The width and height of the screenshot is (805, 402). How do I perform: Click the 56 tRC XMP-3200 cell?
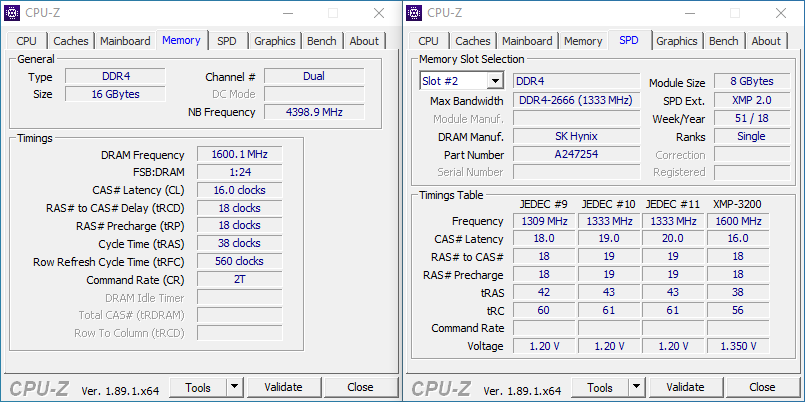[738, 310]
